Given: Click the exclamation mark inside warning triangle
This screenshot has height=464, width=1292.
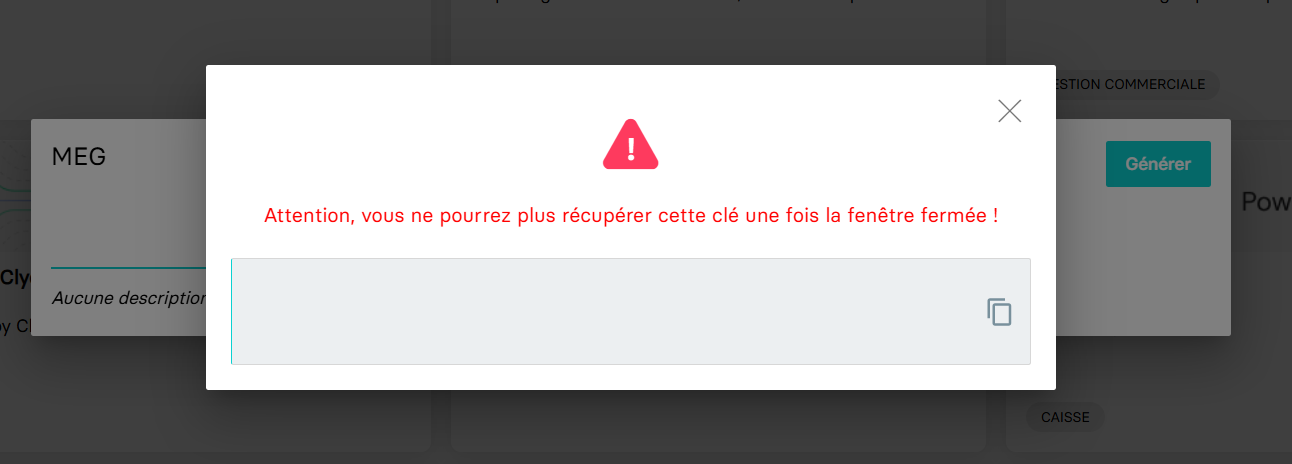Looking at the screenshot, I should coord(631,149).
